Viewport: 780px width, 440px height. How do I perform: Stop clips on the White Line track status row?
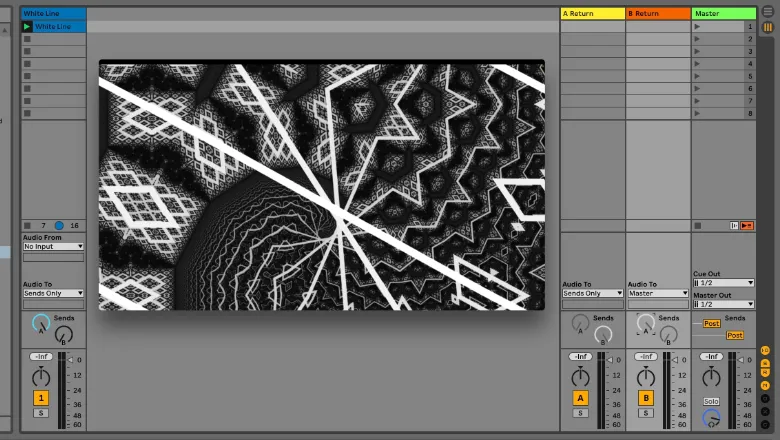(x=27, y=226)
